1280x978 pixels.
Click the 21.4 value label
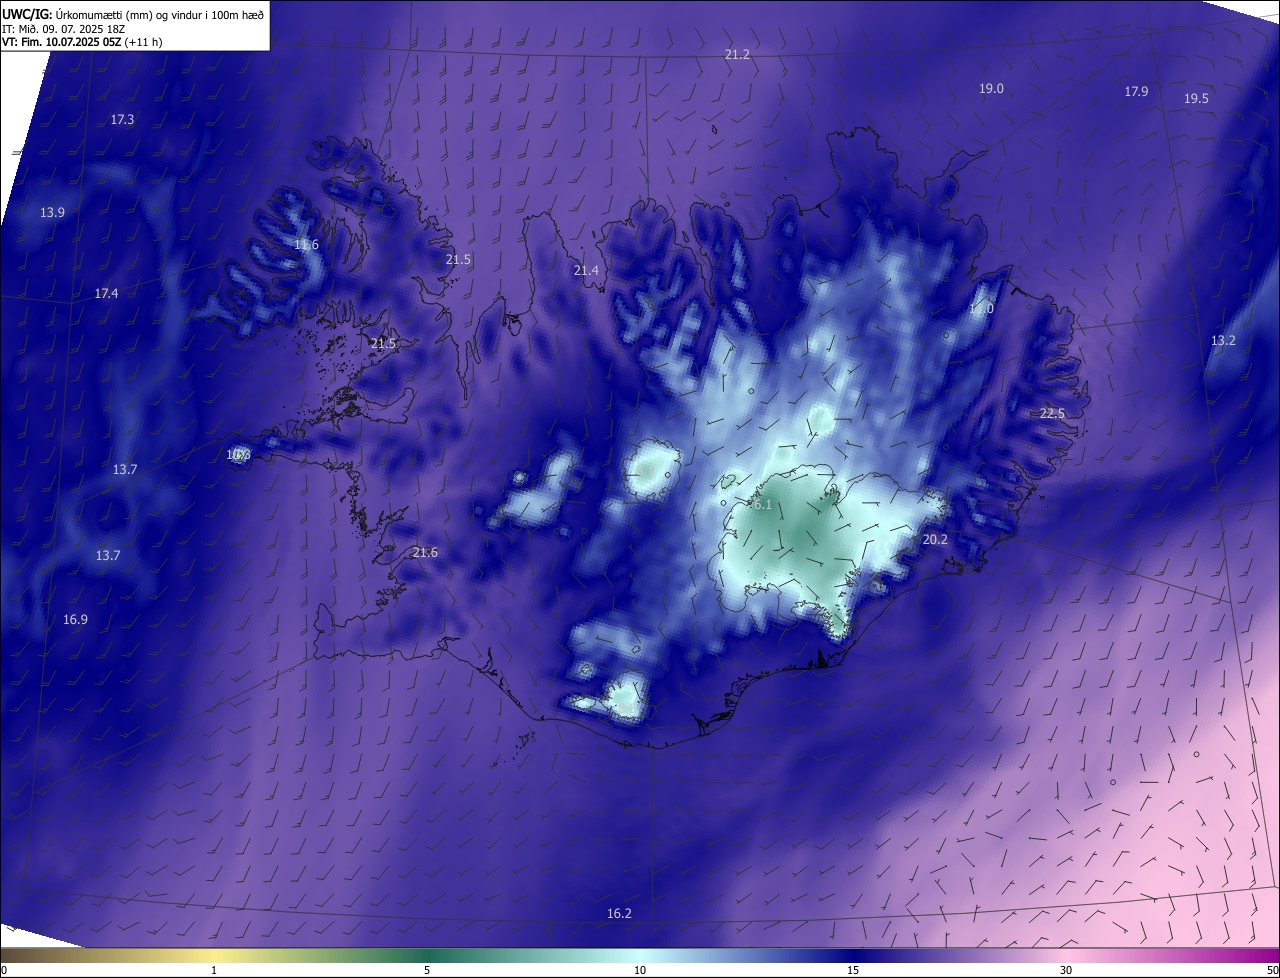coord(586,271)
